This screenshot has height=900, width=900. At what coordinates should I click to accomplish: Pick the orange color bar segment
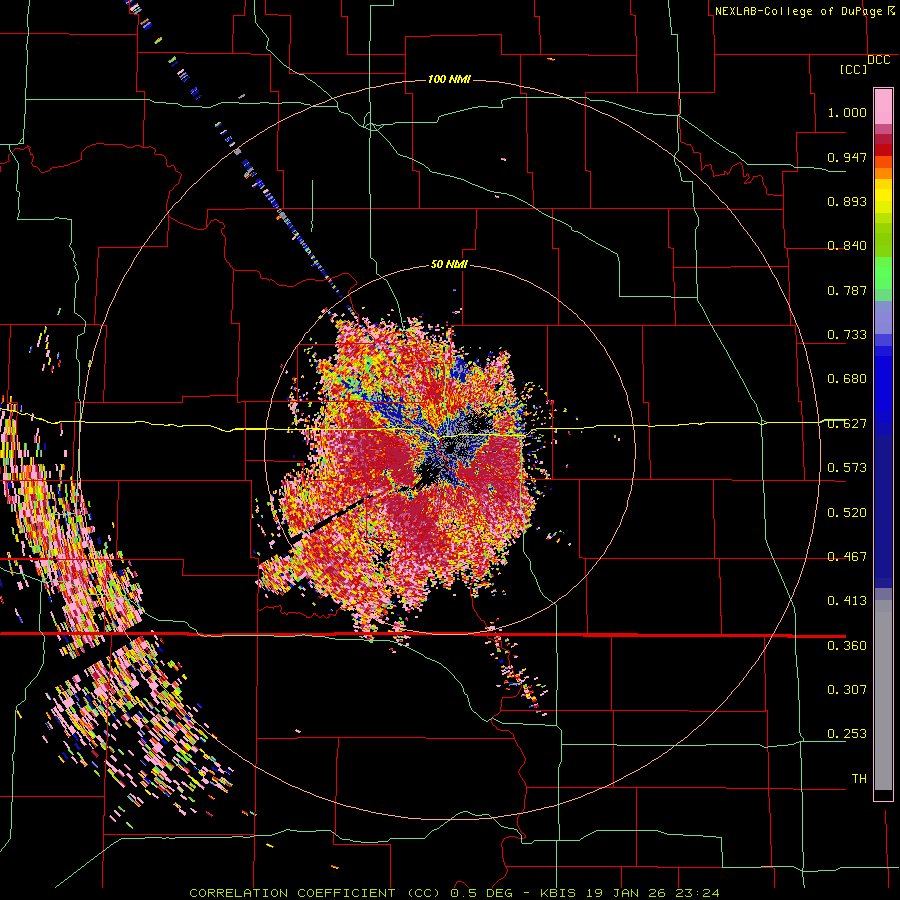[x=883, y=173]
